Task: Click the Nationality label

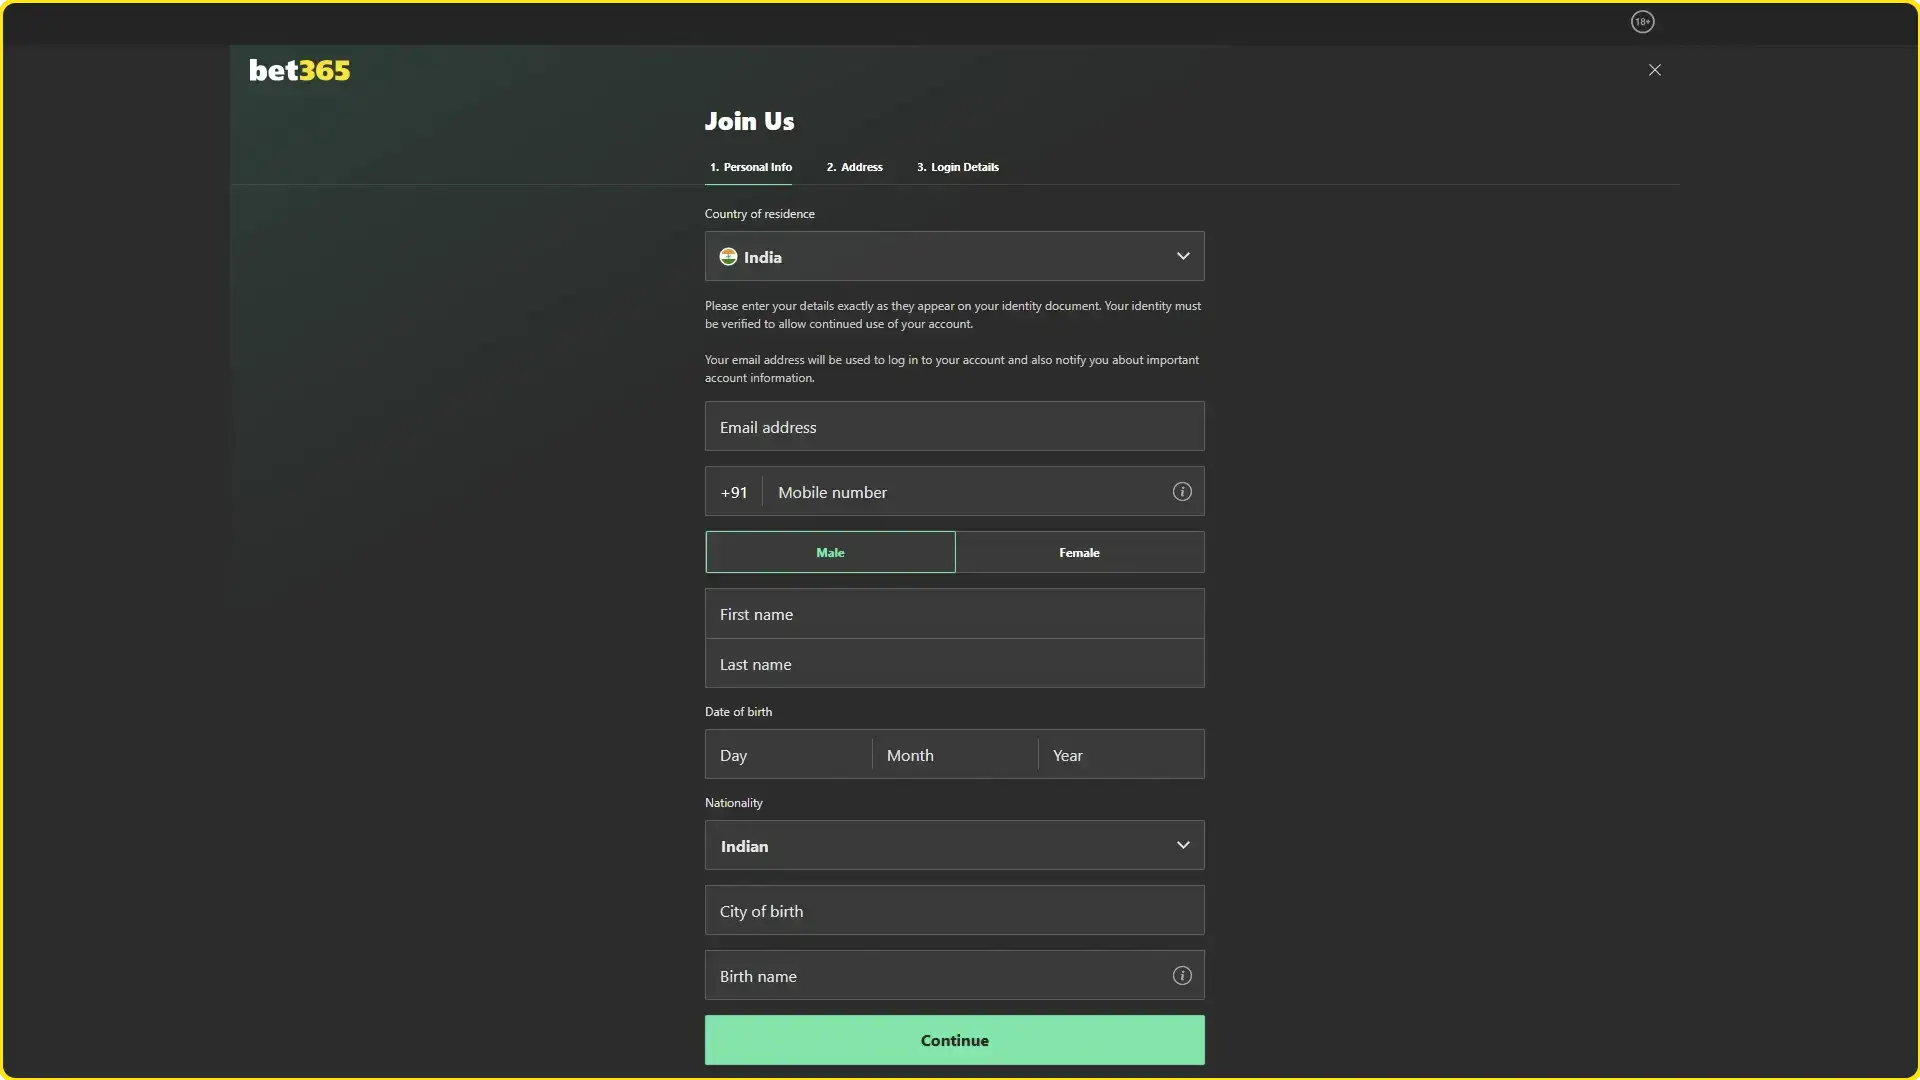Action: (733, 803)
